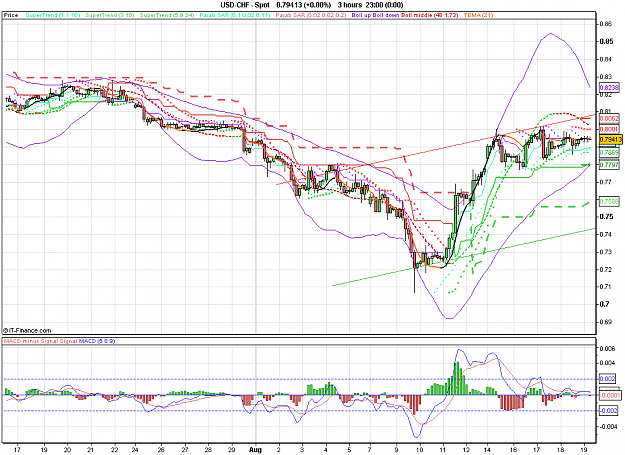Click the red -0.0001 MACD value tag
This screenshot has height=455, width=625.
click(610, 395)
